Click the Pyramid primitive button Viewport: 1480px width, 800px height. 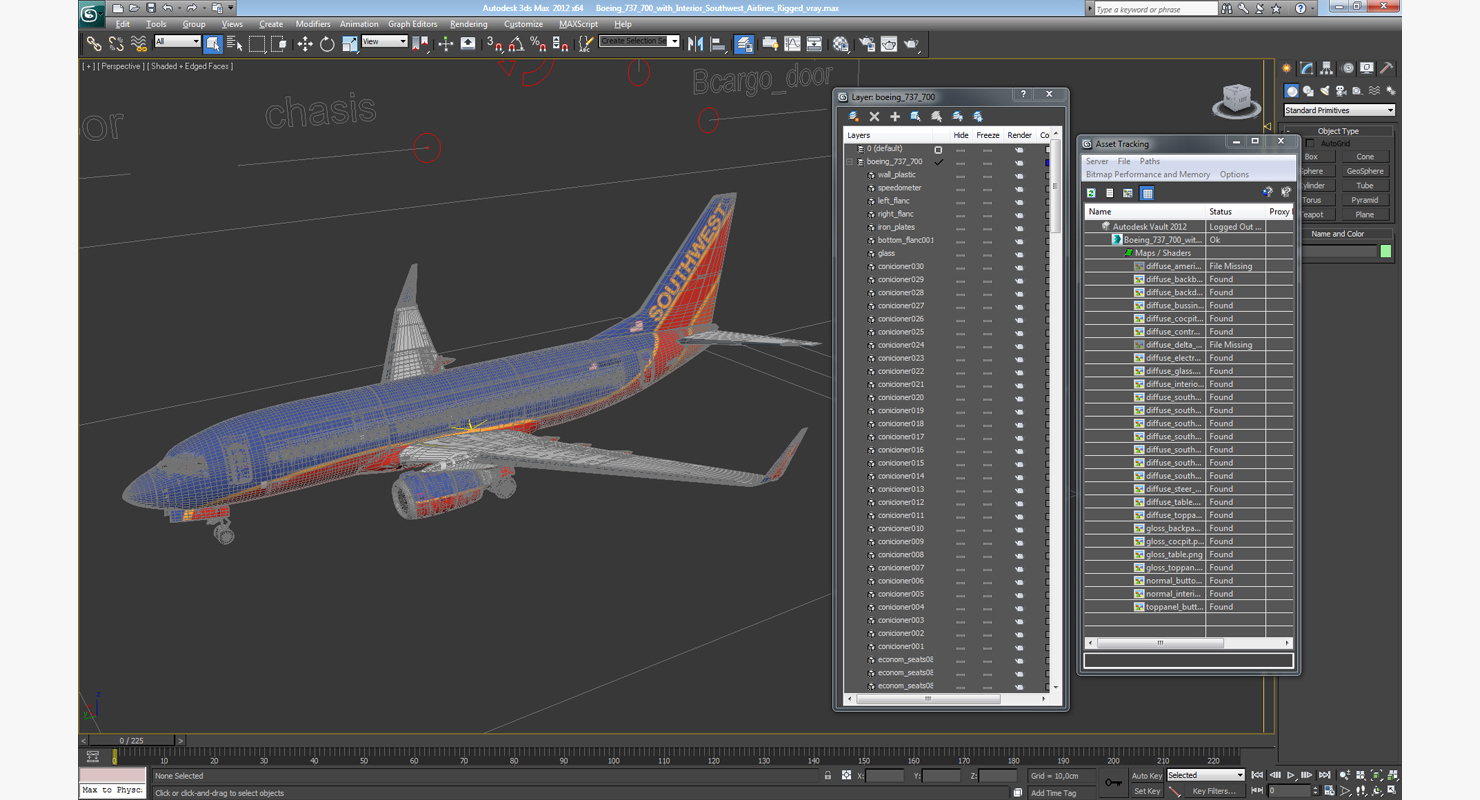[1365, 200]
